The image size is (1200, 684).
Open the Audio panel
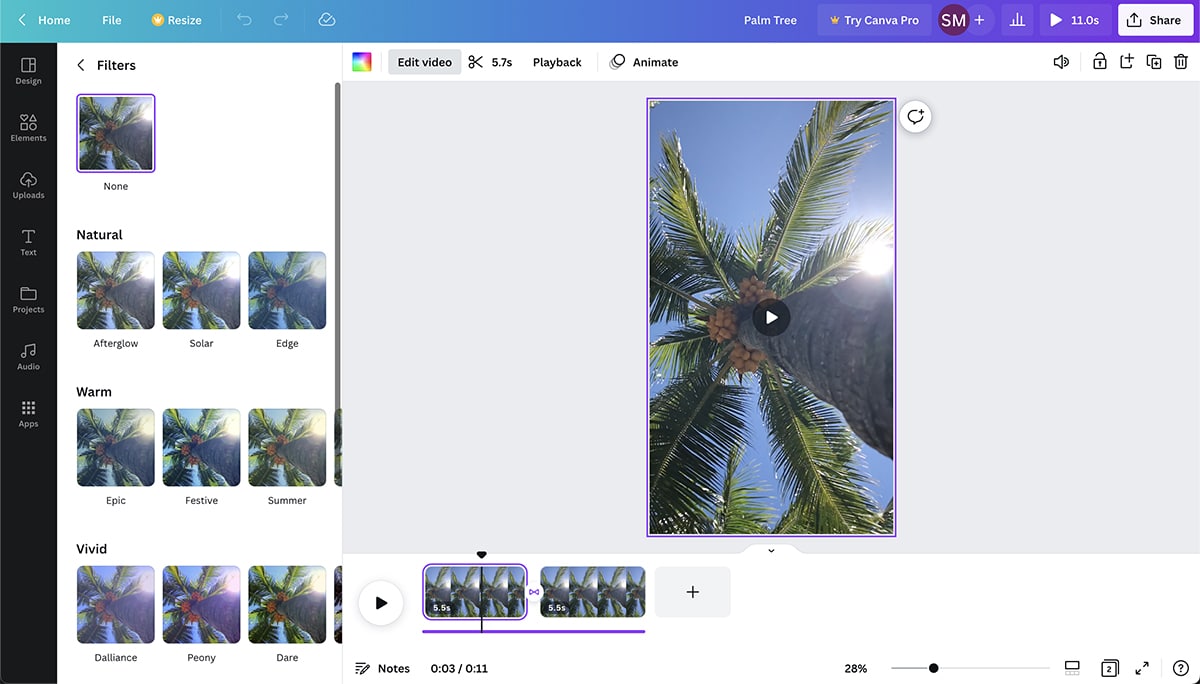click(x=28, y=354)
